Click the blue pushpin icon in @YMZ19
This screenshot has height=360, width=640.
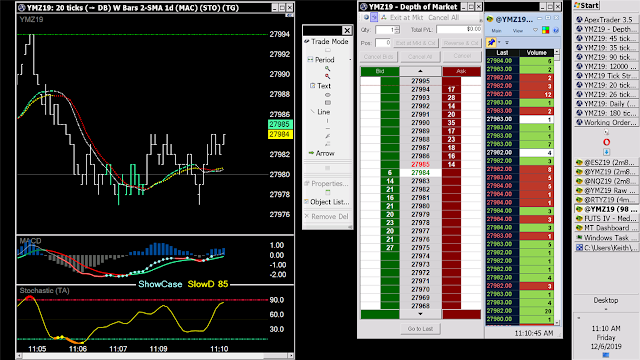pos(491,42)
